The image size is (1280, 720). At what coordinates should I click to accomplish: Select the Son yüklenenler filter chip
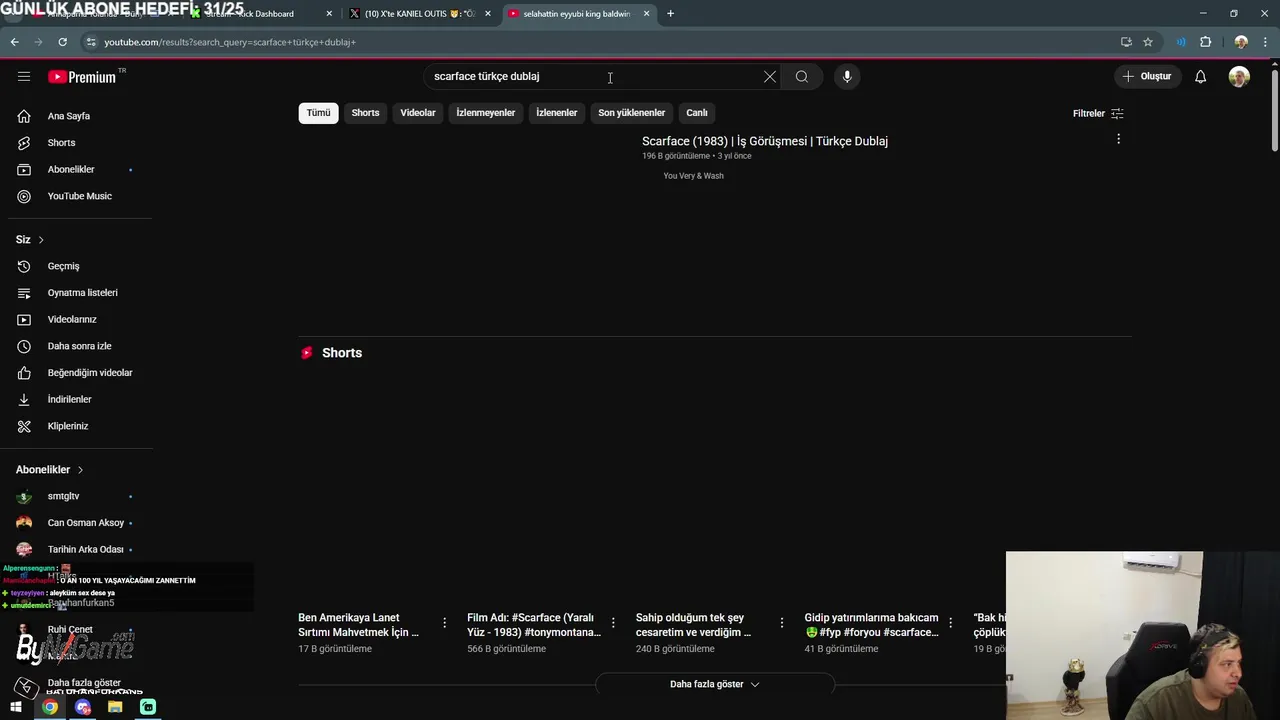click(631, 113)
